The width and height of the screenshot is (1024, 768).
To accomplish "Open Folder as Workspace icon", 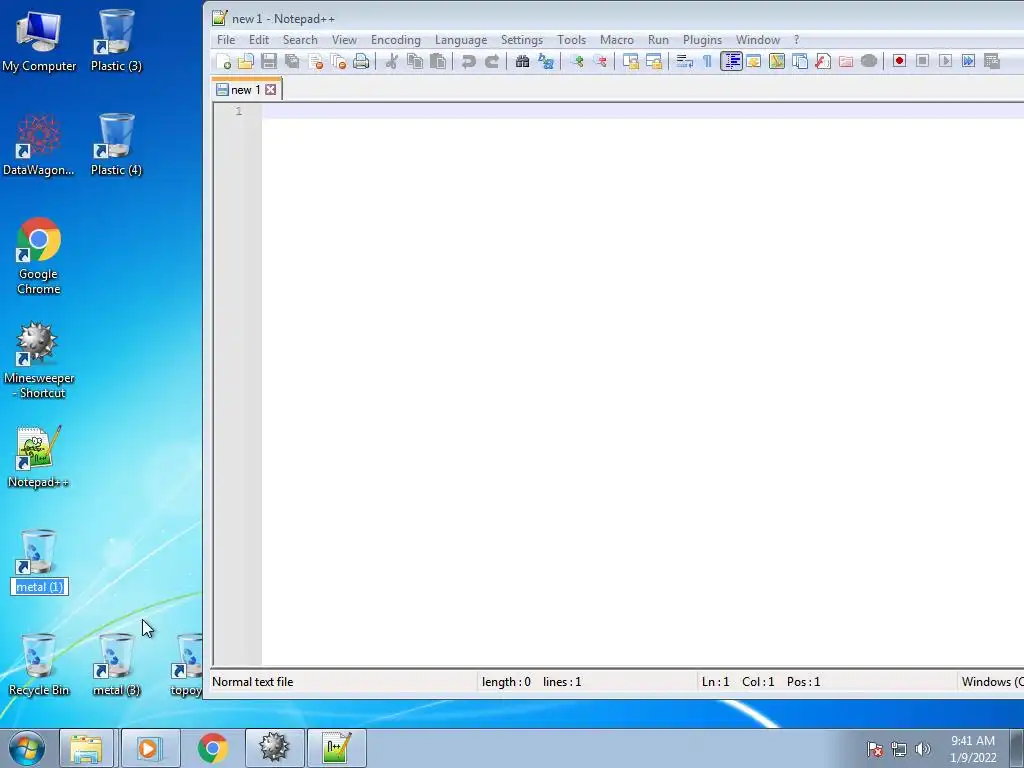I will pyautogui.click(x=846, y=61).
